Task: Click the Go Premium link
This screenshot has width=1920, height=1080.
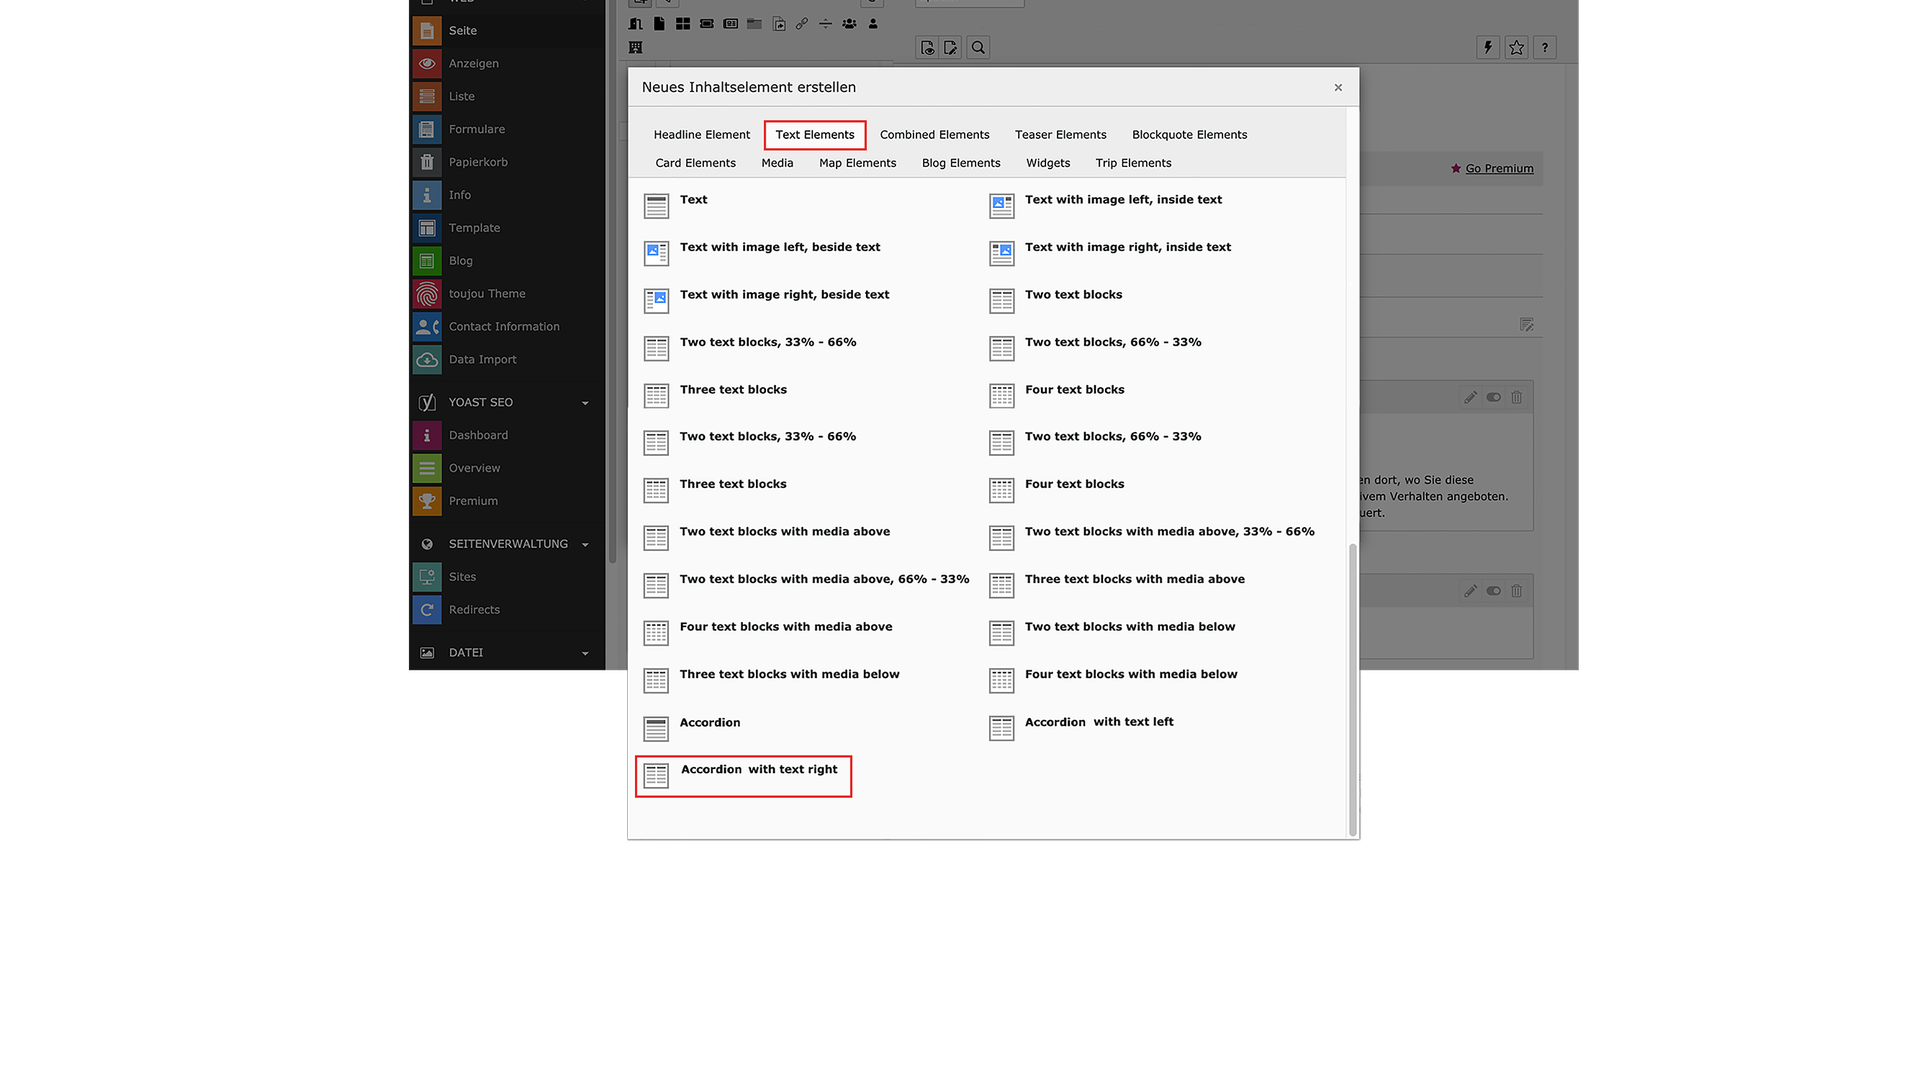Action: 1498,169
